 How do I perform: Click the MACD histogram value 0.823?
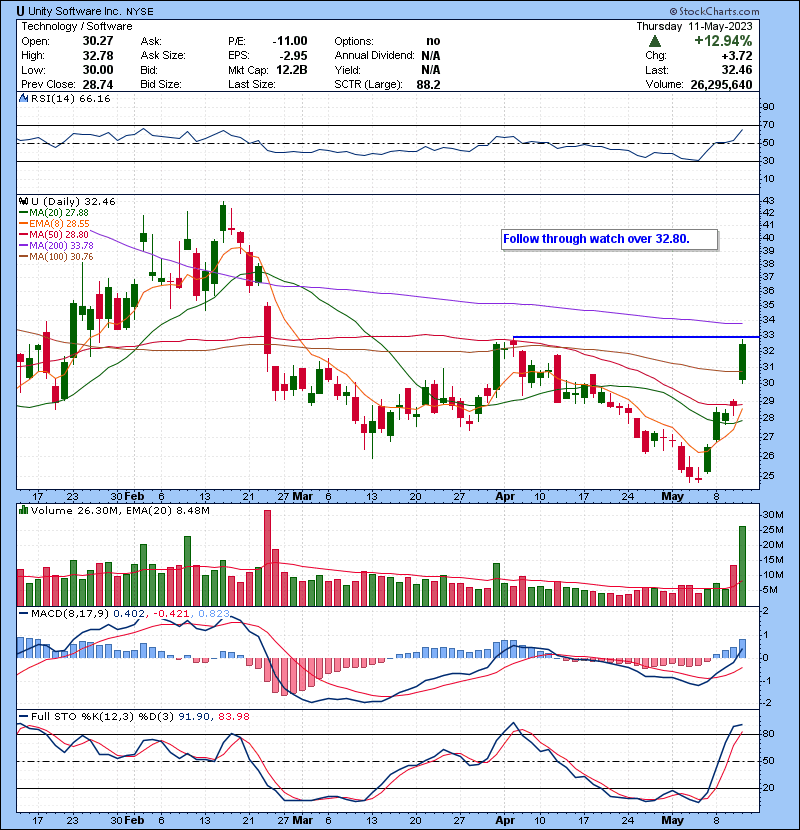click(214, 614)
